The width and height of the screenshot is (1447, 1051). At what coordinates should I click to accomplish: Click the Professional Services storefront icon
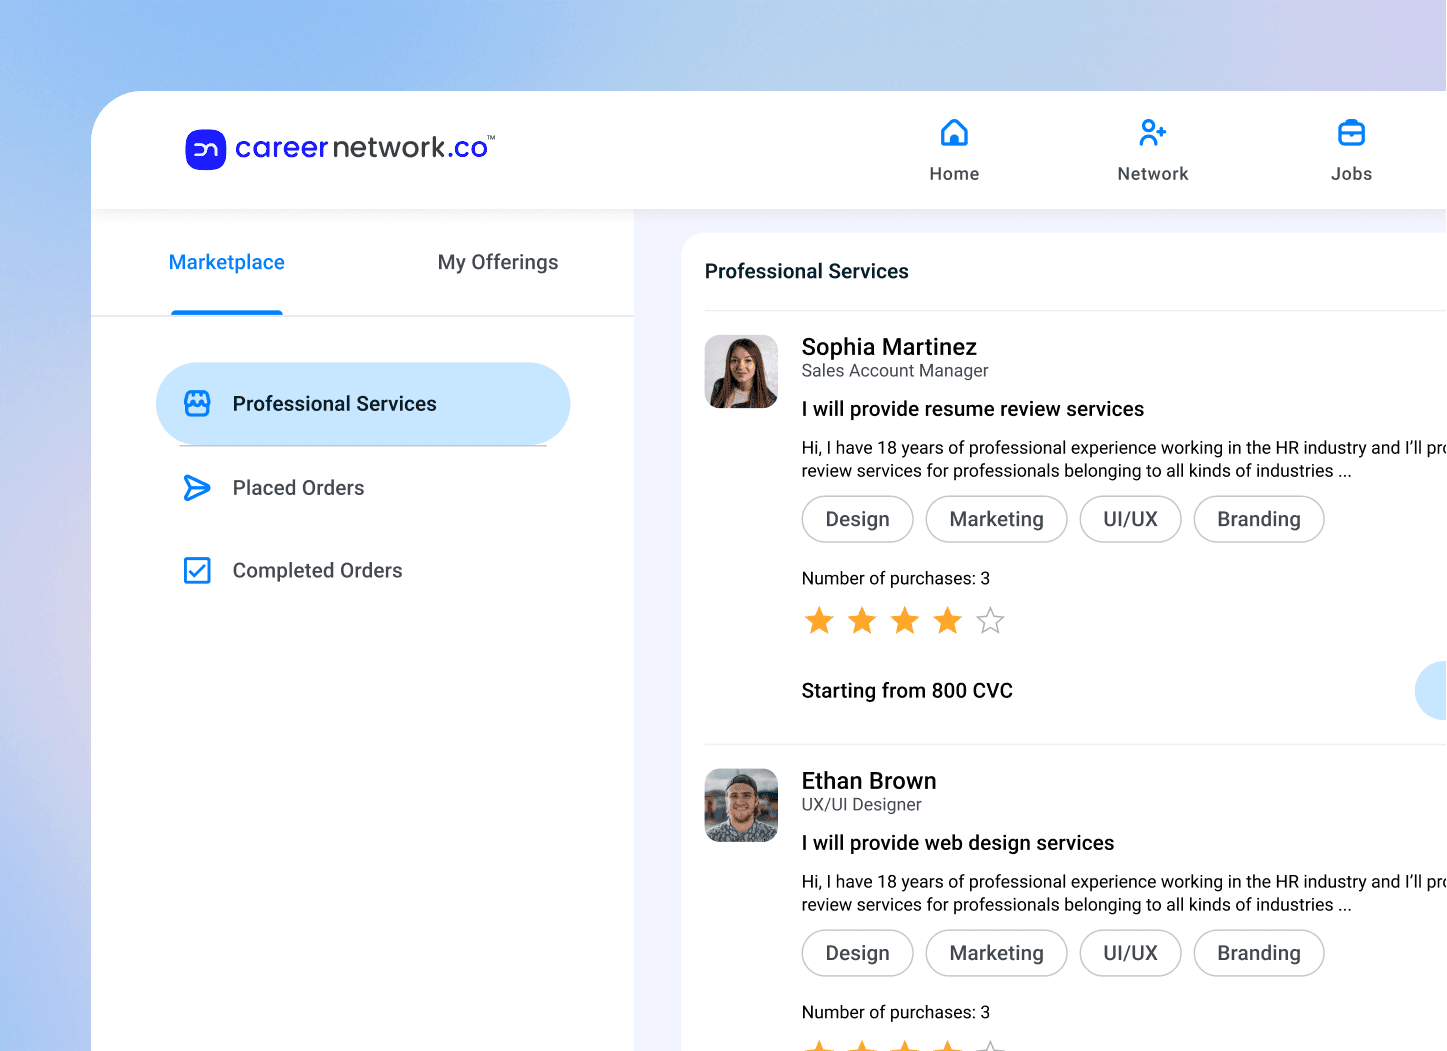(197, 403)
